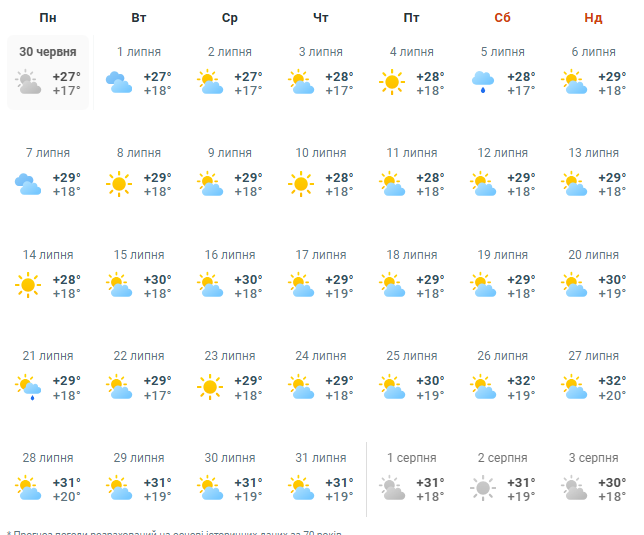Click the Сб weekday column header
644x535 pixels.
(x=503, y=18)
